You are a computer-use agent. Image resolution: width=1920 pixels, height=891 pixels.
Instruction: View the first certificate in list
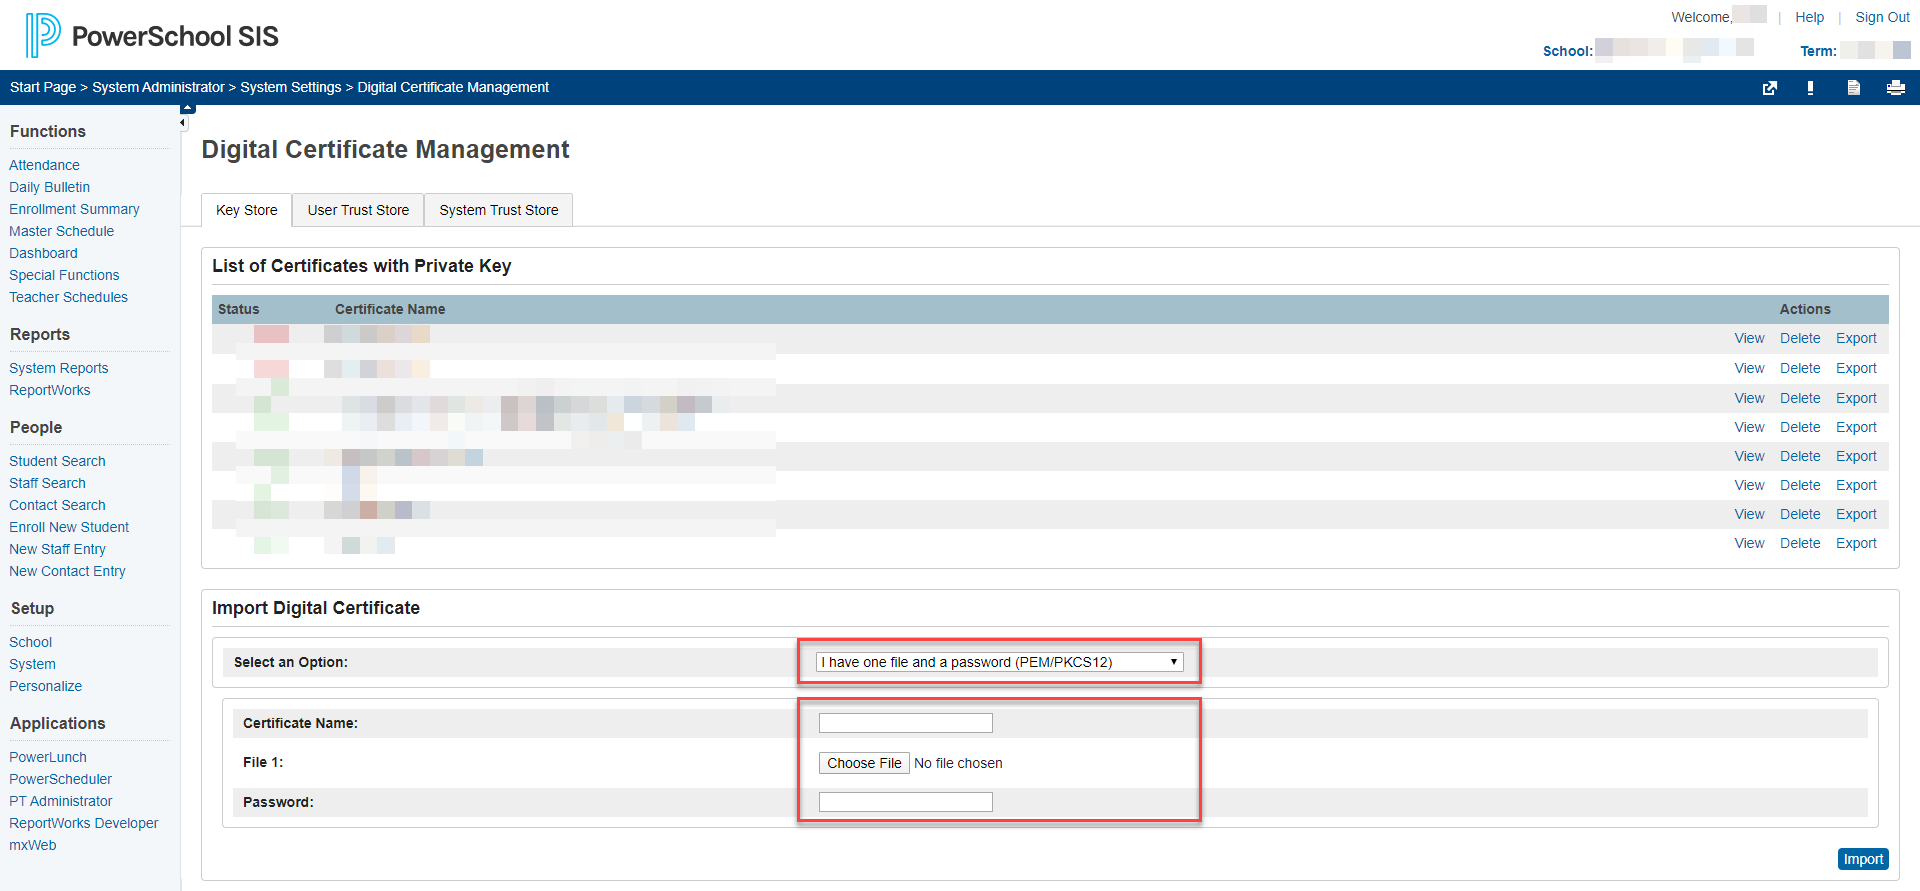1749,338
